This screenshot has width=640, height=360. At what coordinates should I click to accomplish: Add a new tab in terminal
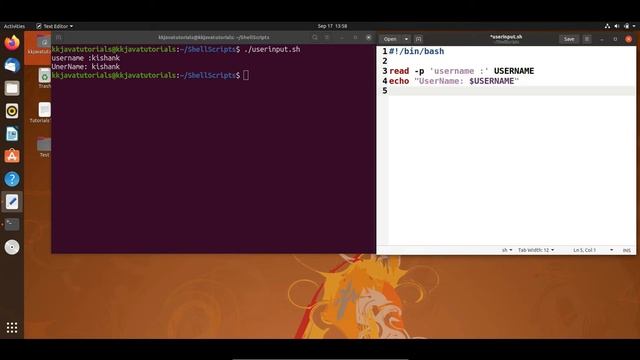[x=59, y=37]
